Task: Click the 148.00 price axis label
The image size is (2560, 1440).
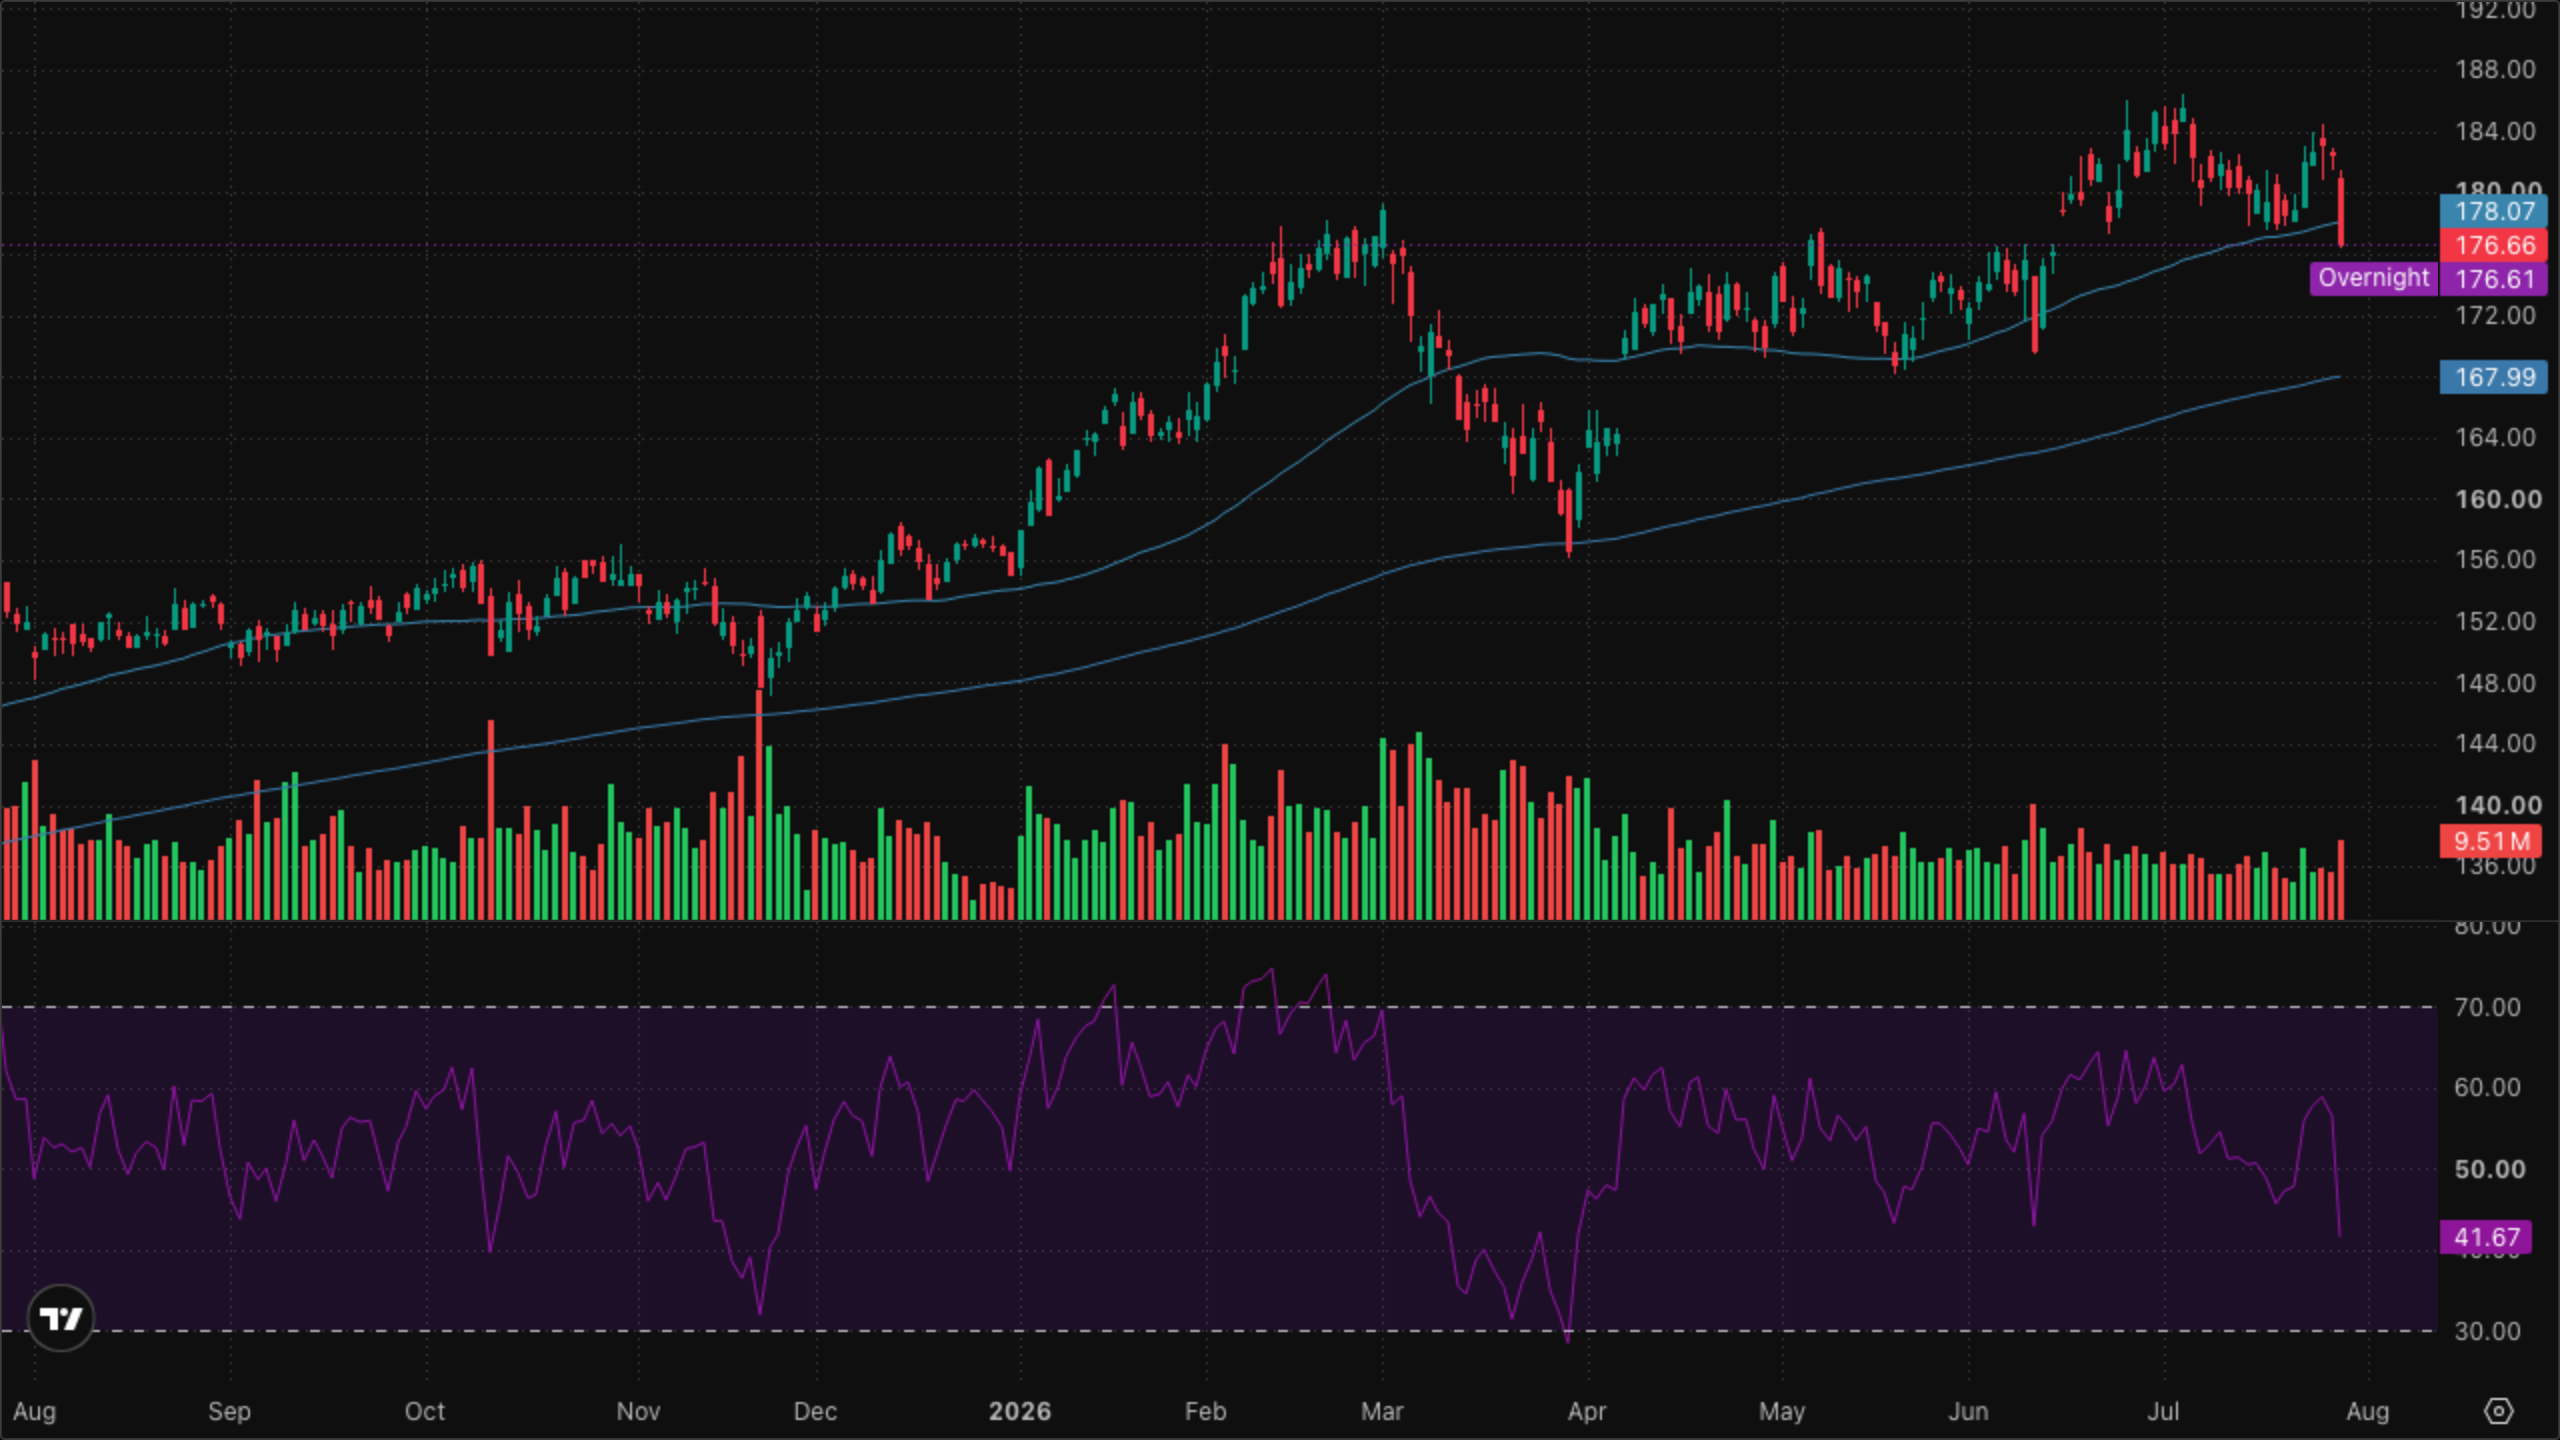Action: 2496,683
